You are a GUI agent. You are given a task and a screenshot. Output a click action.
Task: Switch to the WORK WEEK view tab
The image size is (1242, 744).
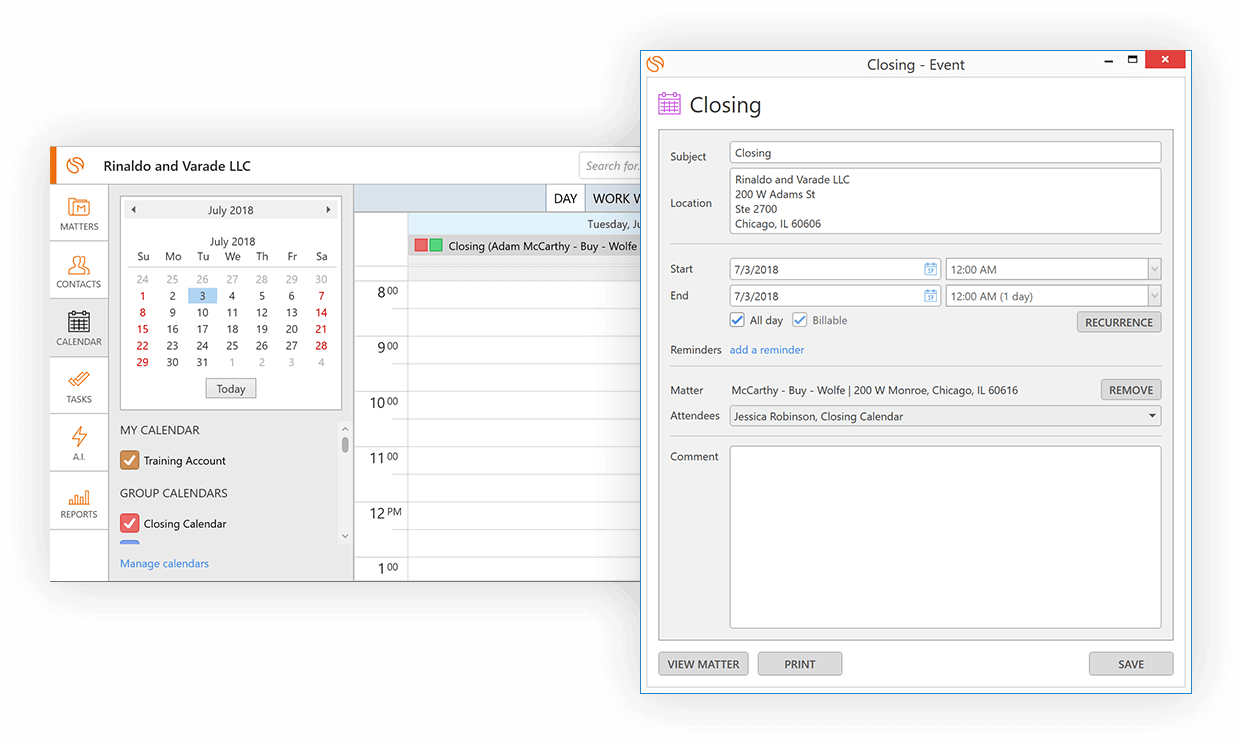point(615,198)
